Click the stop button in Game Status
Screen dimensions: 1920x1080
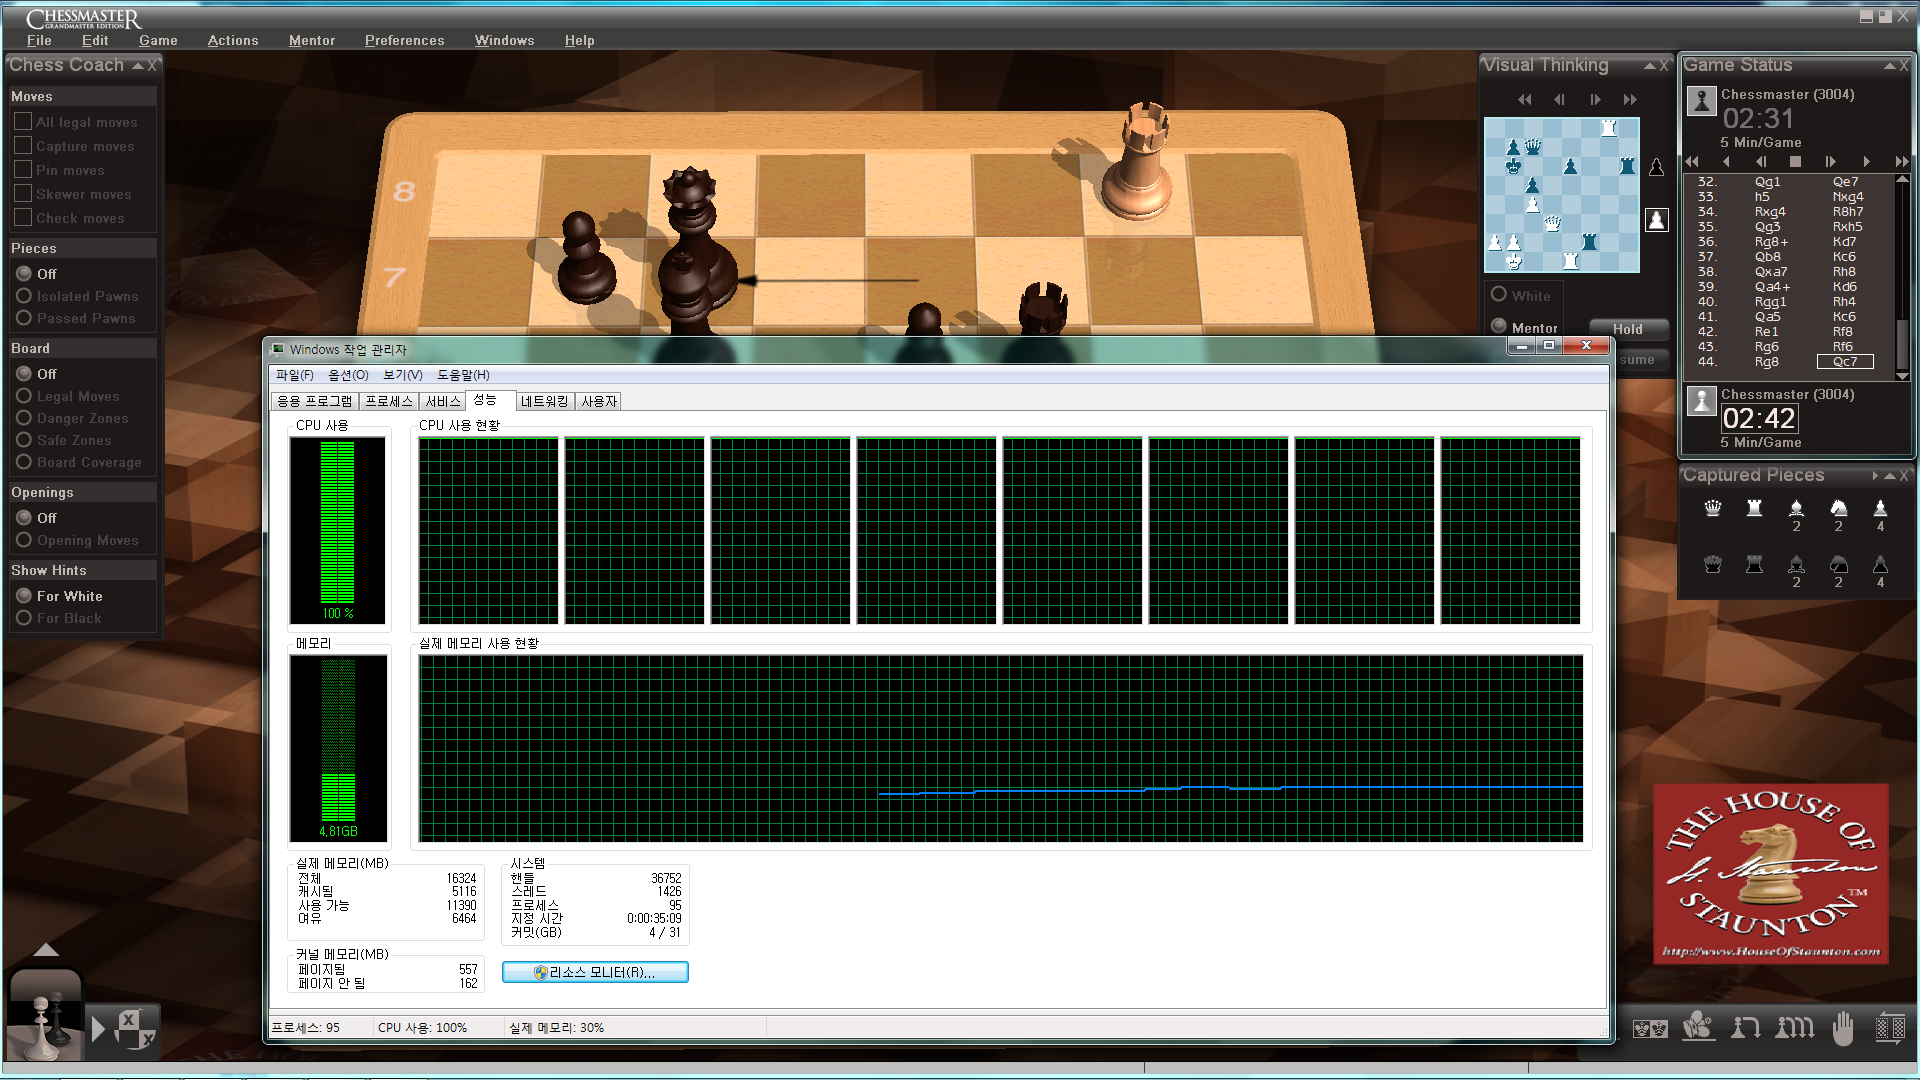pyautogui.click(x=1795, y=162)
